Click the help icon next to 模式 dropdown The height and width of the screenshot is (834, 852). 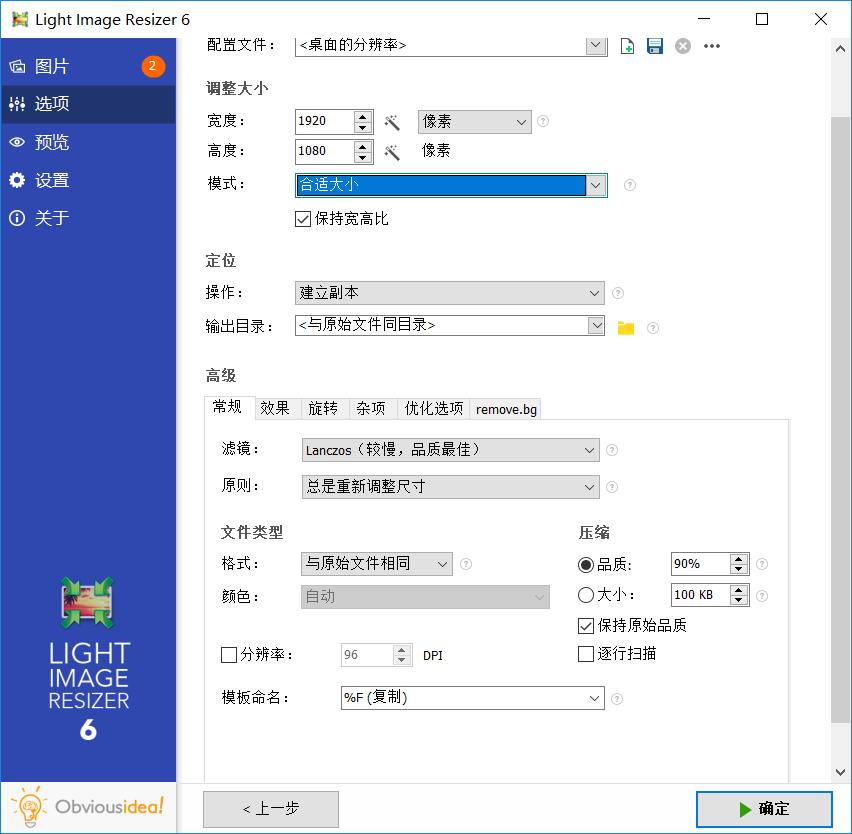(629, 185)
